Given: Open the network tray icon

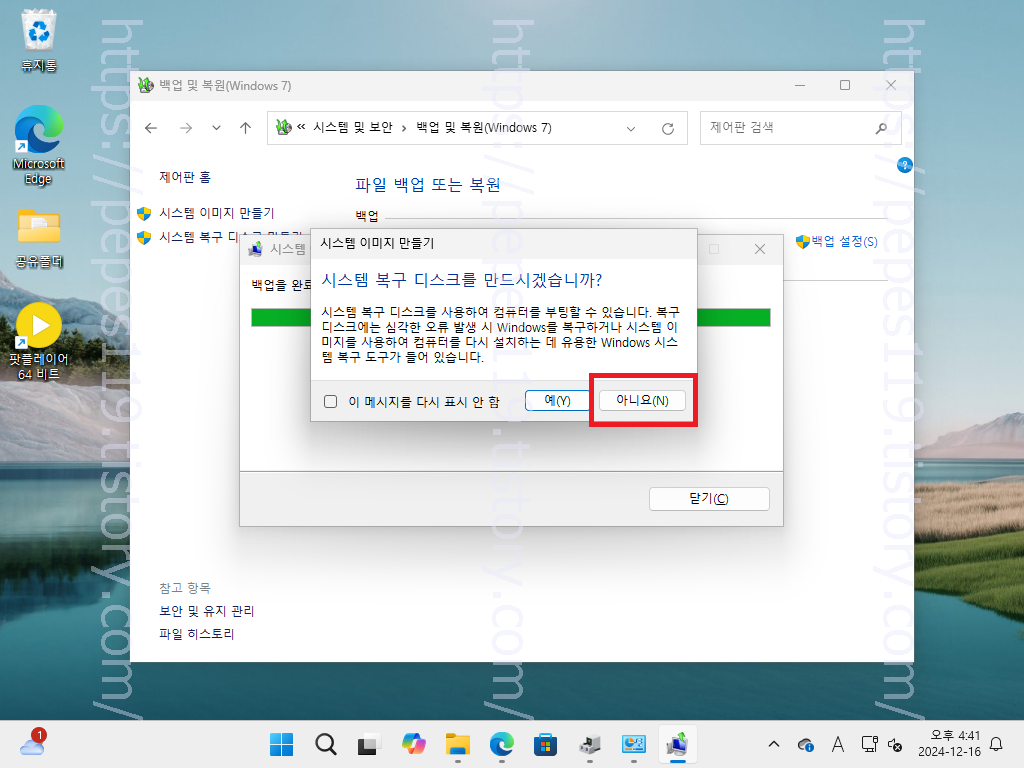Looking at the screenshot, I should 869,744.
